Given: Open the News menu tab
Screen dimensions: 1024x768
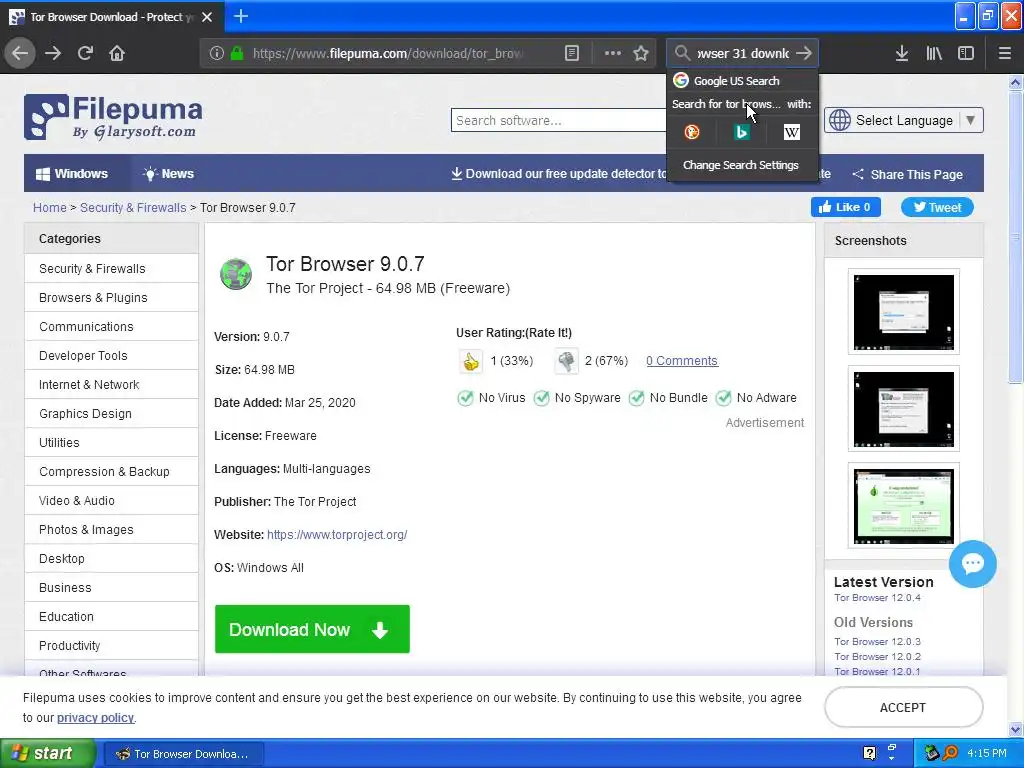Looking at the screenshot, I should tap(168, 174).
